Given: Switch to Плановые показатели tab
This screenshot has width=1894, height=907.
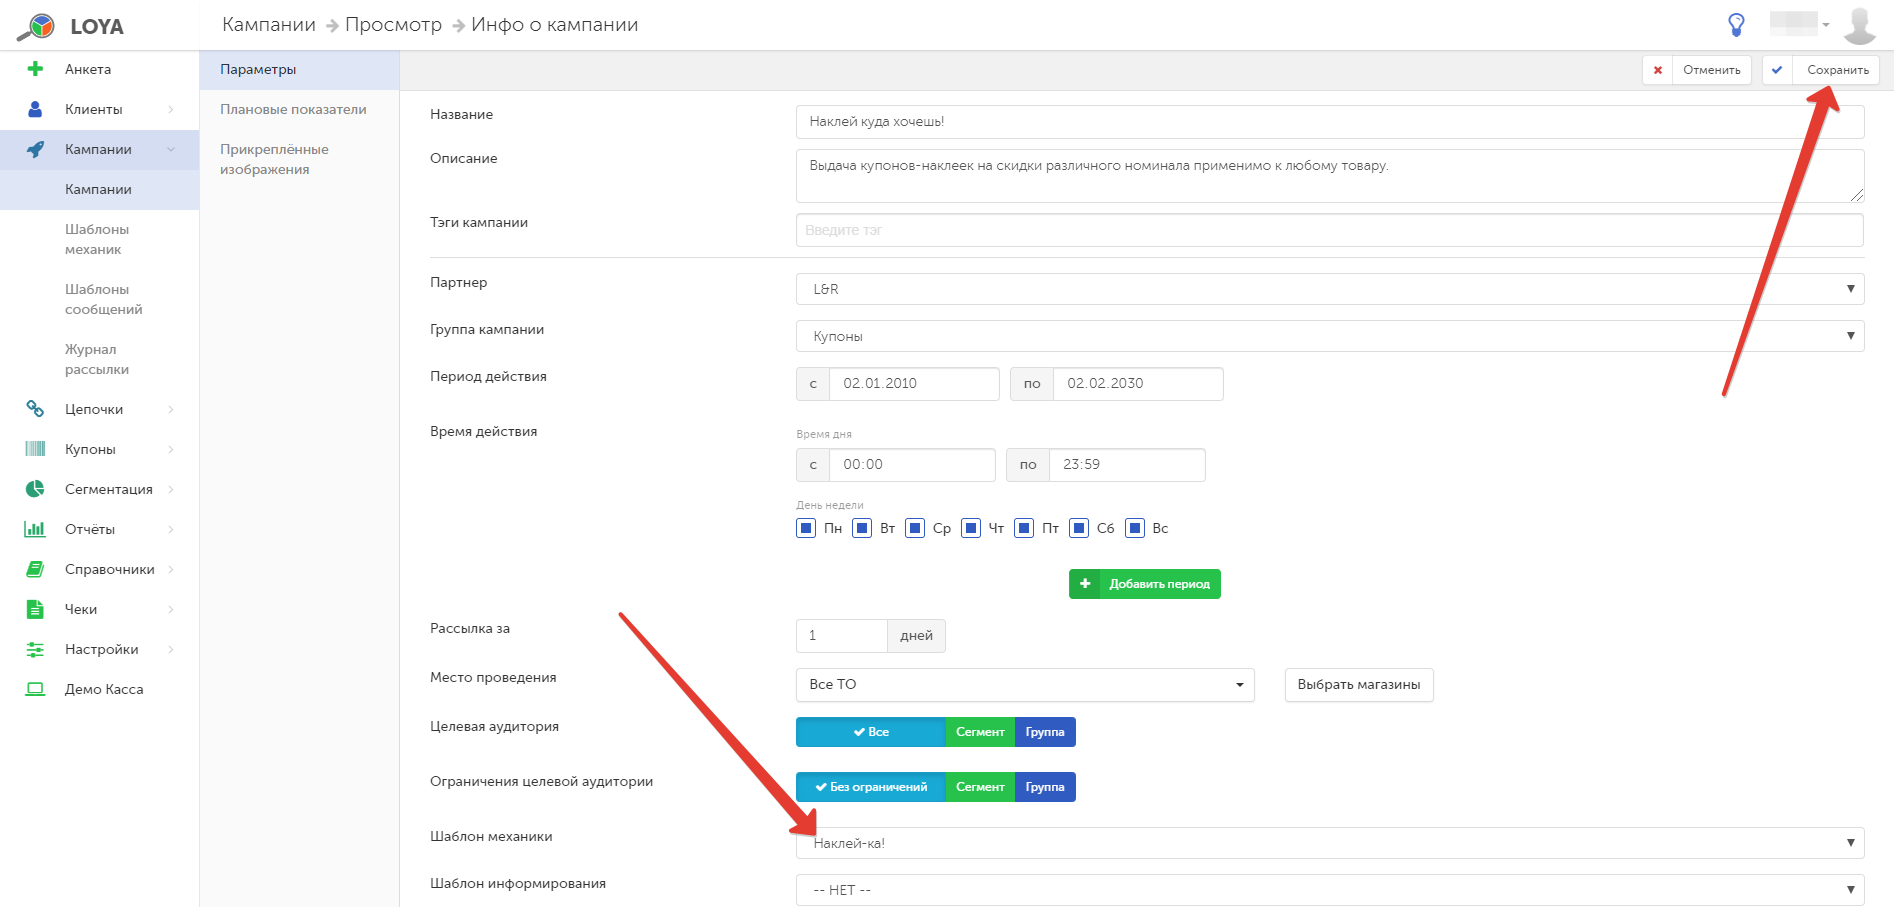Looking at the screenshot, I should (299, 110).
